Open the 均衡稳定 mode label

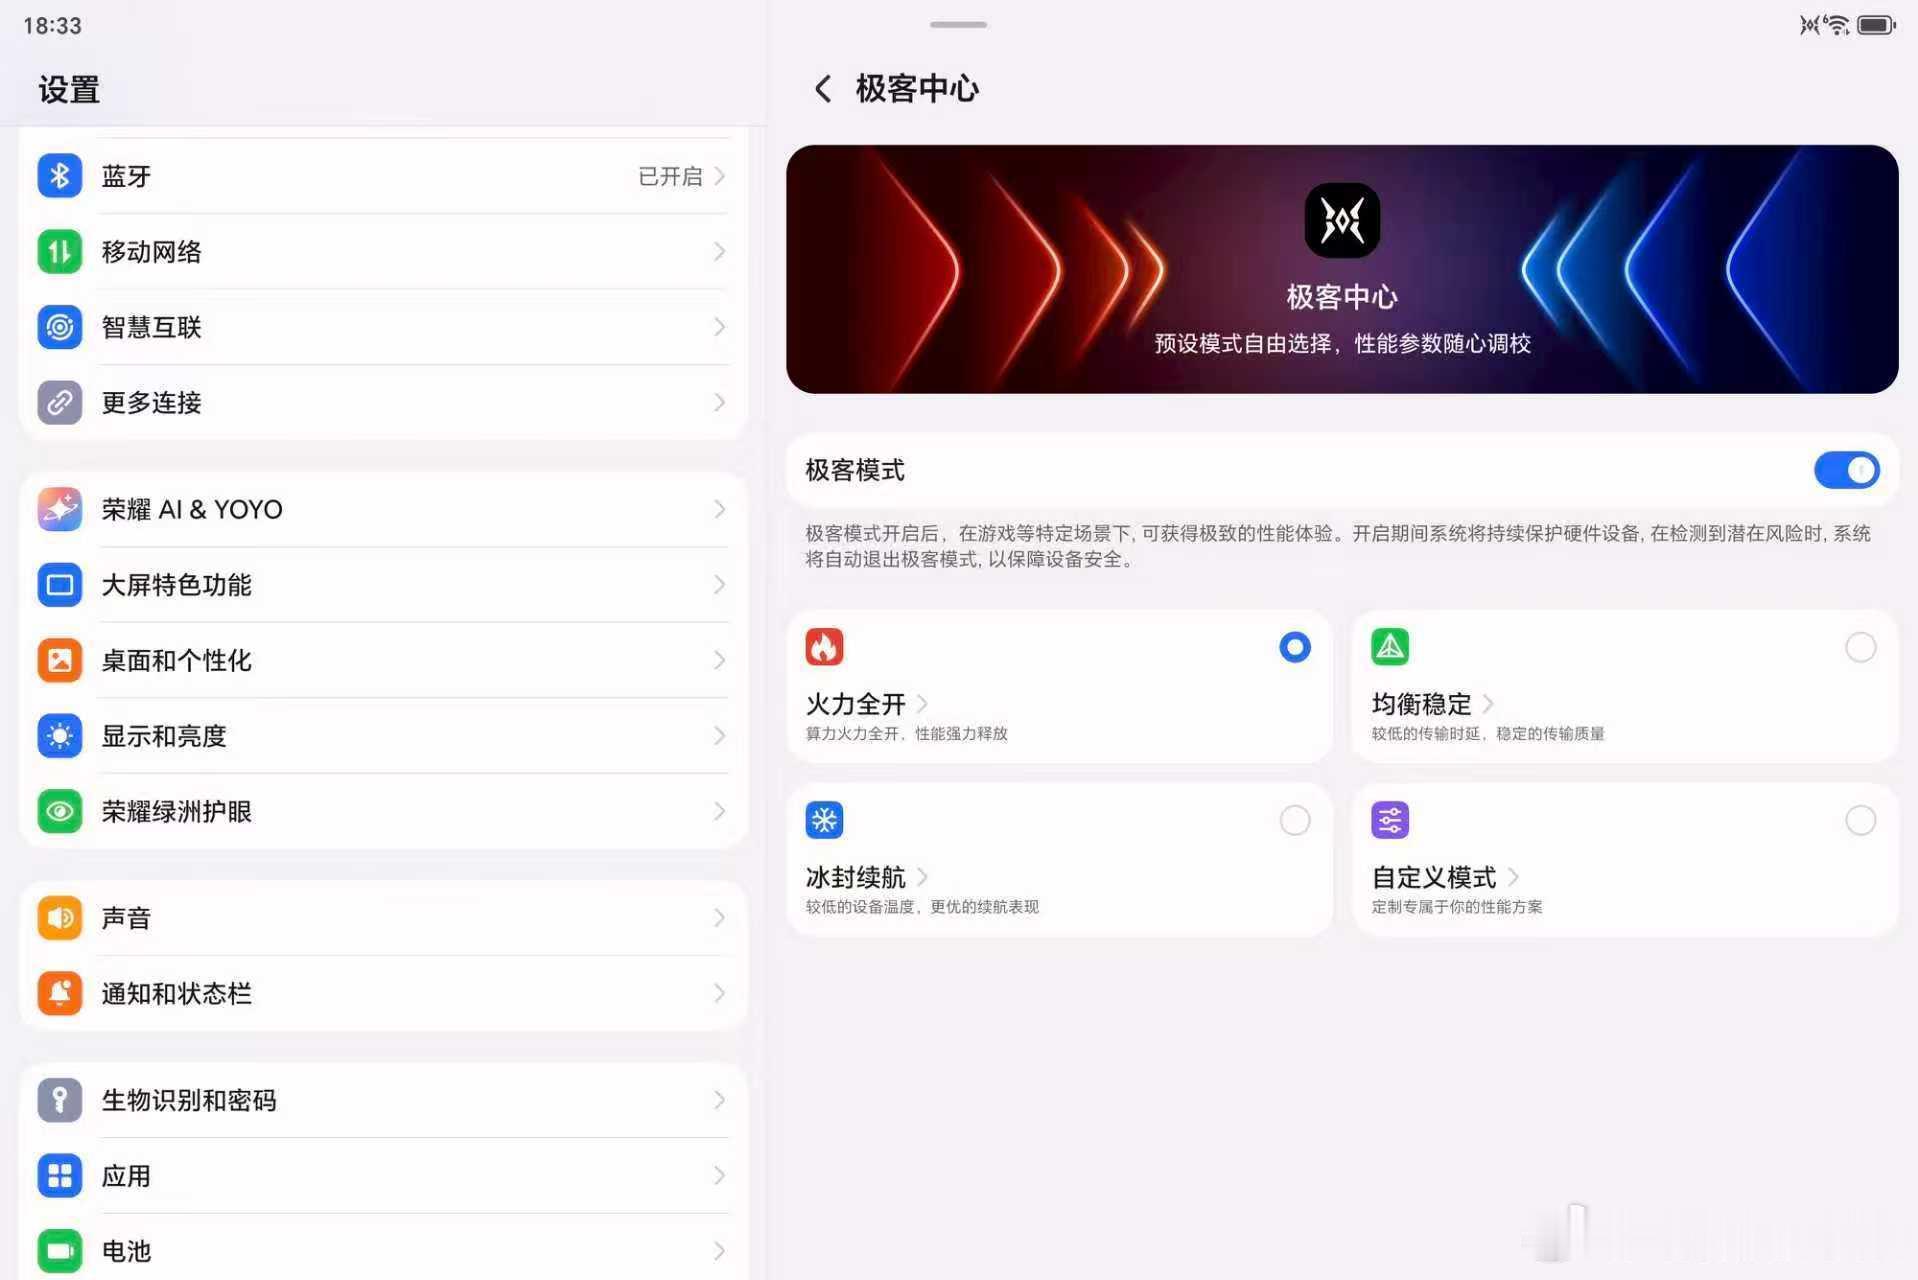(1421, 704)
